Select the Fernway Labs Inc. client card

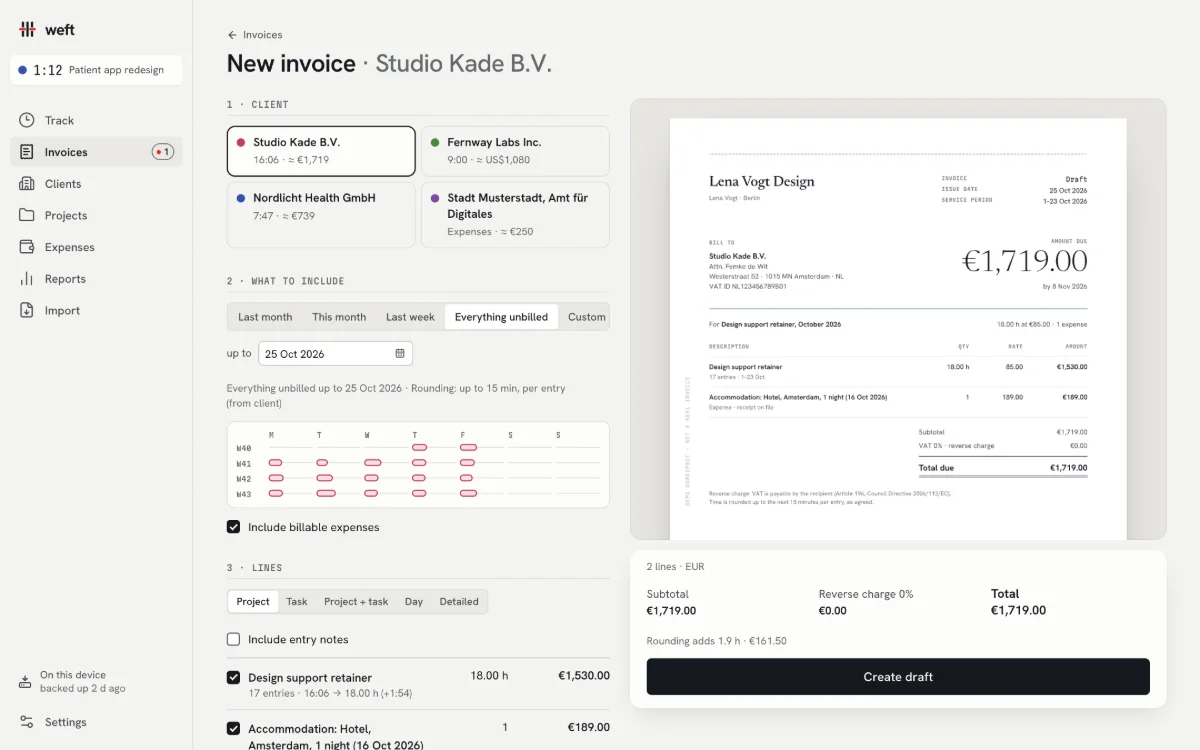(515, 151)
